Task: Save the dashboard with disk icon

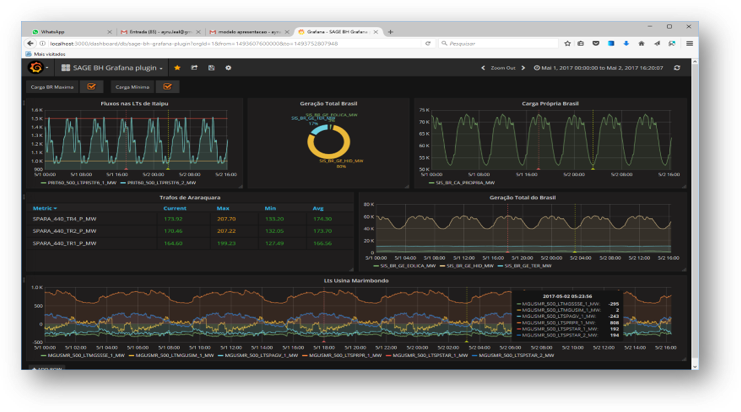Action: (x=211, y=68)
